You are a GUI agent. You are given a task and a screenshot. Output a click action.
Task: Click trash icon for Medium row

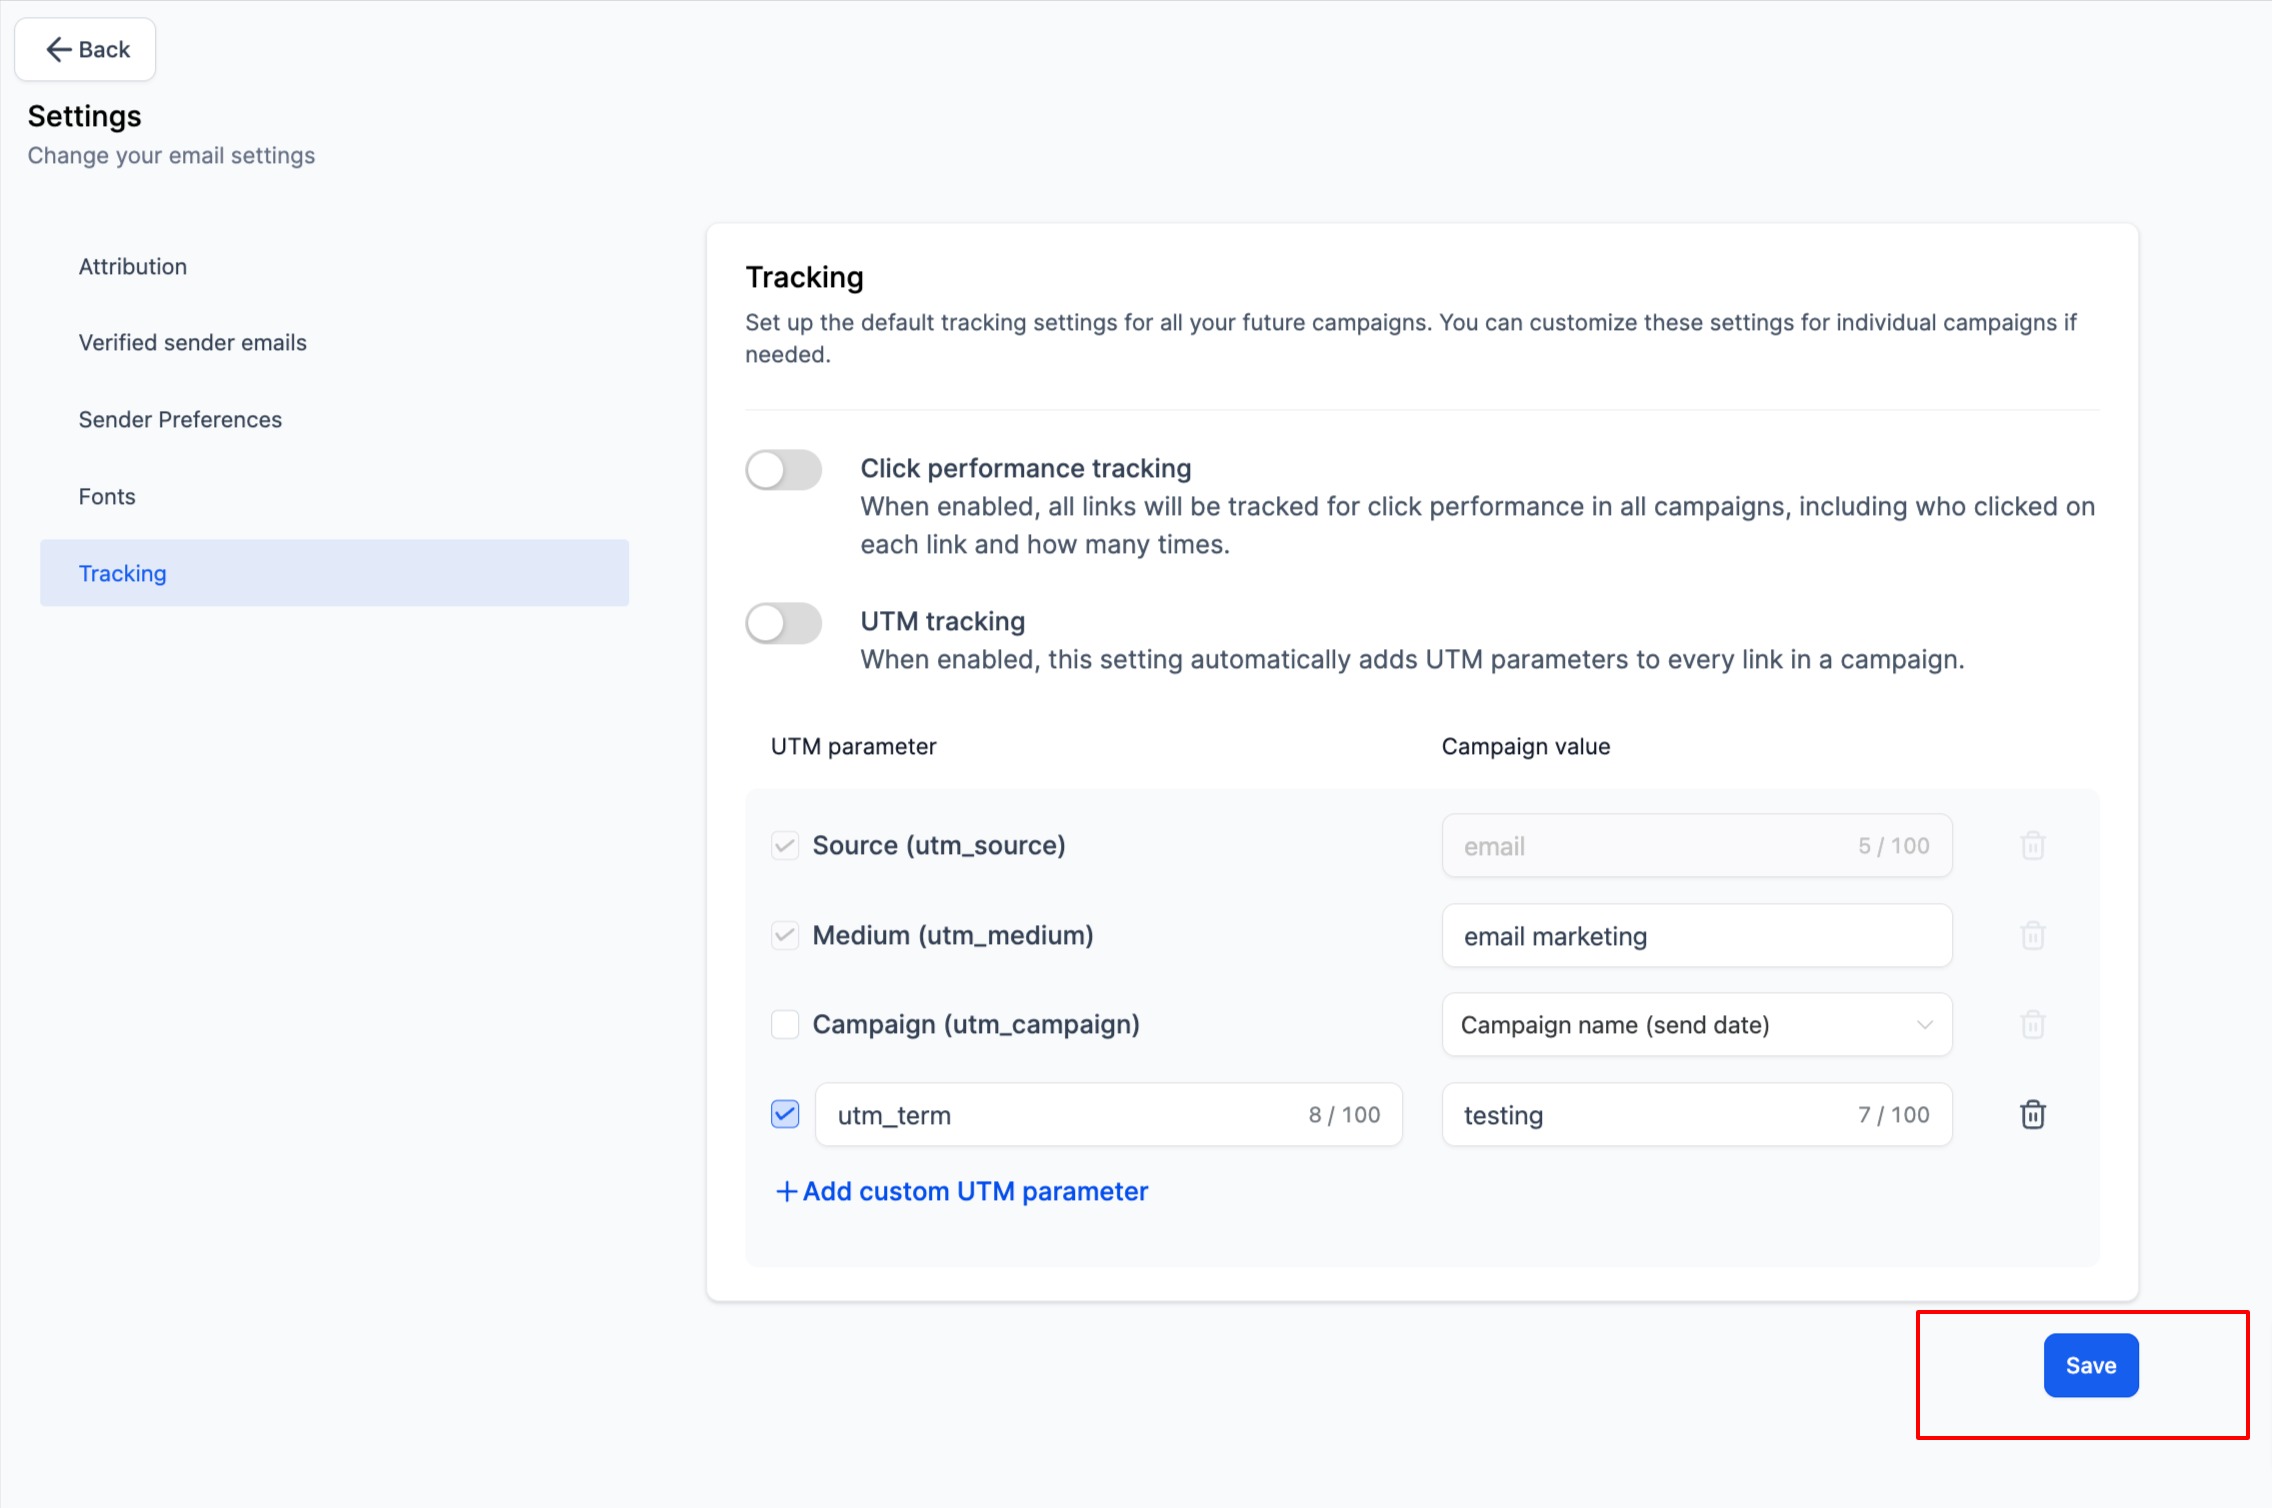point(2032,935)
